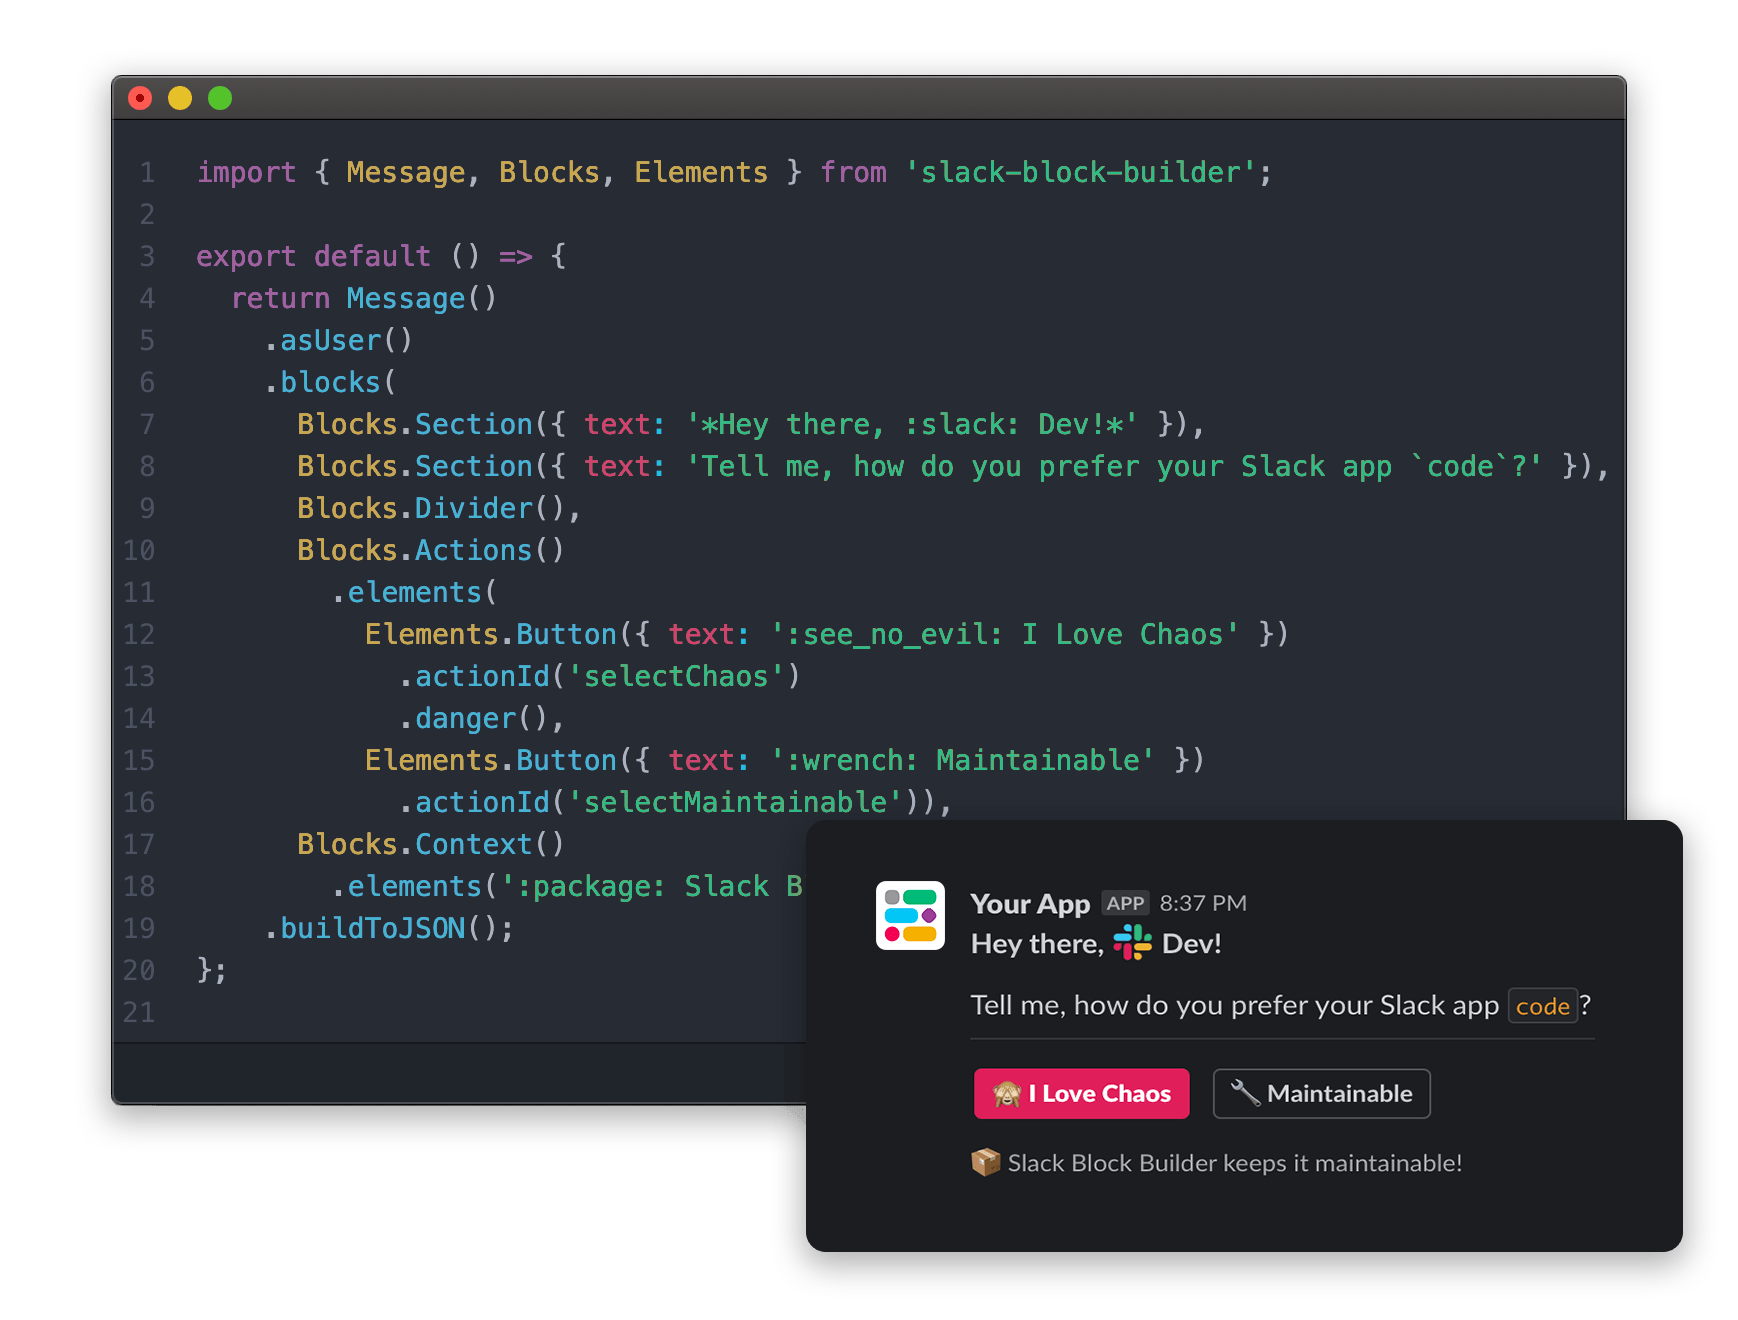Click 'return Message()' on line 4
Viewport: 1738px width, 1320px height.
click(364, 298)
